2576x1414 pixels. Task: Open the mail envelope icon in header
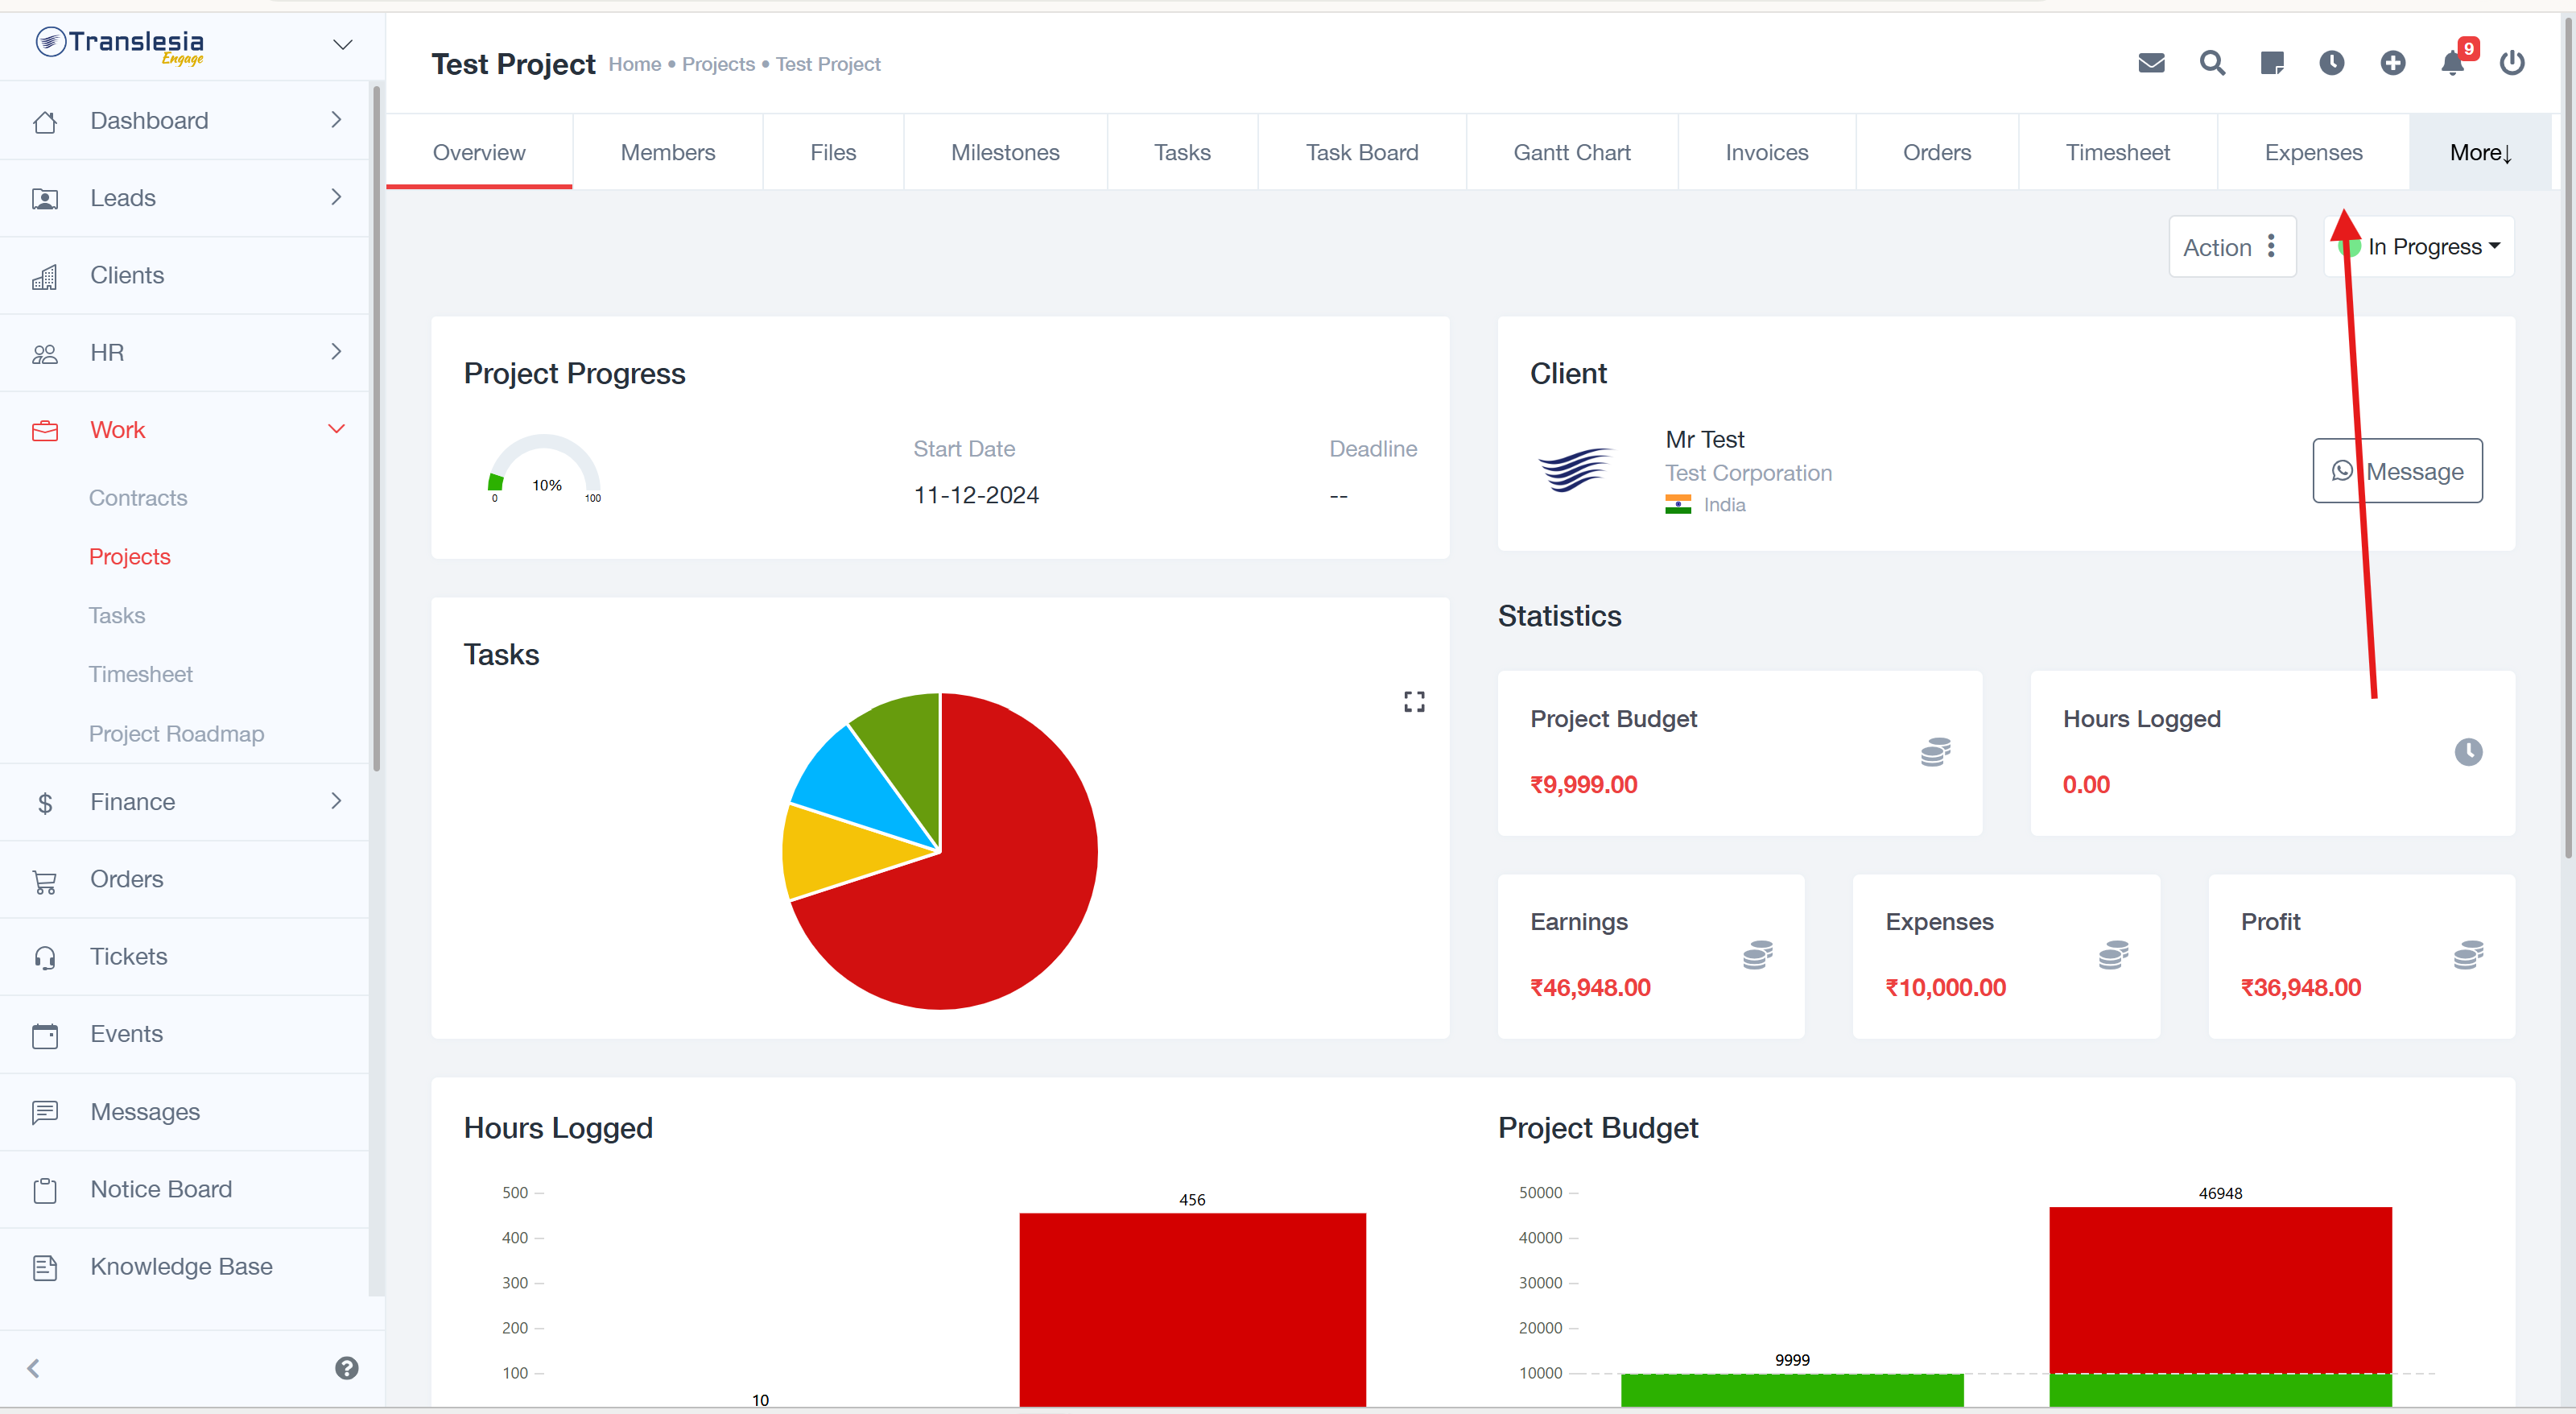coord(2151,64)
